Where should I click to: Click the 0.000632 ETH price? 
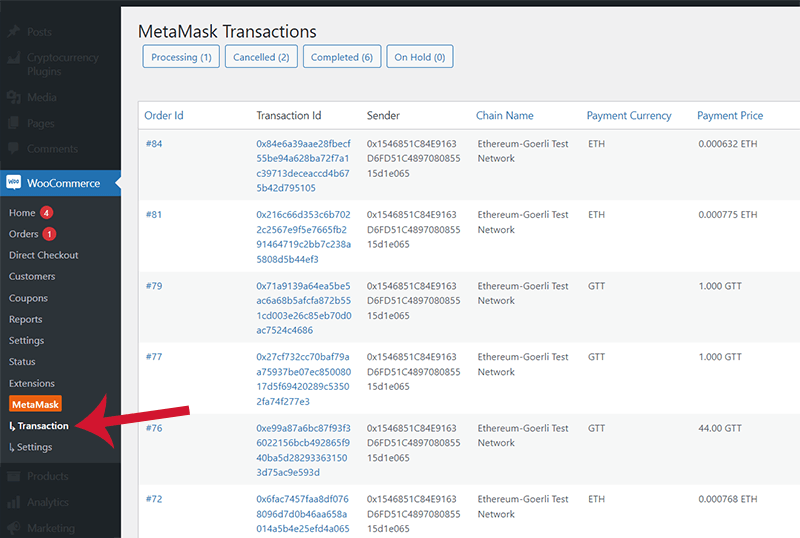pos(728,143)
